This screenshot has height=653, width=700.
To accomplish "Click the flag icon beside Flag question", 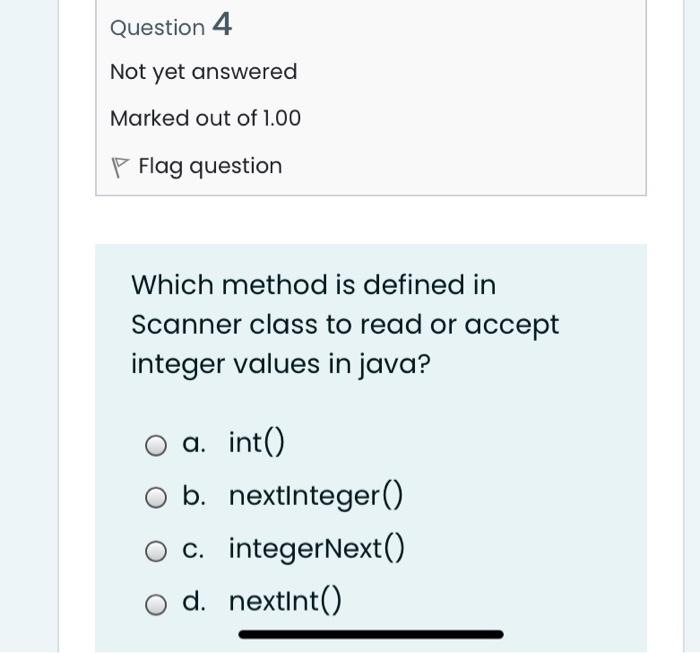I will tap(120, 167).
